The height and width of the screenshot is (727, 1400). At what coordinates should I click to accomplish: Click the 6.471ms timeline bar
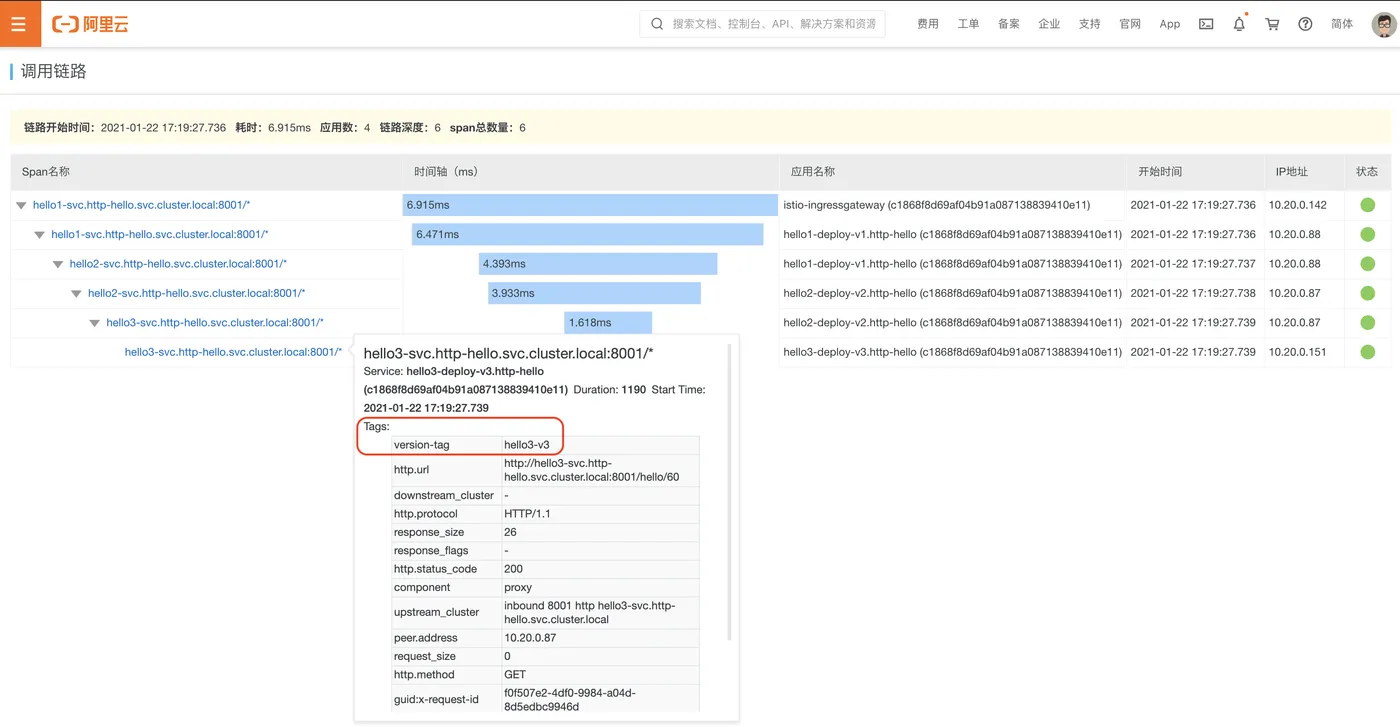click(x=588, y=234)
